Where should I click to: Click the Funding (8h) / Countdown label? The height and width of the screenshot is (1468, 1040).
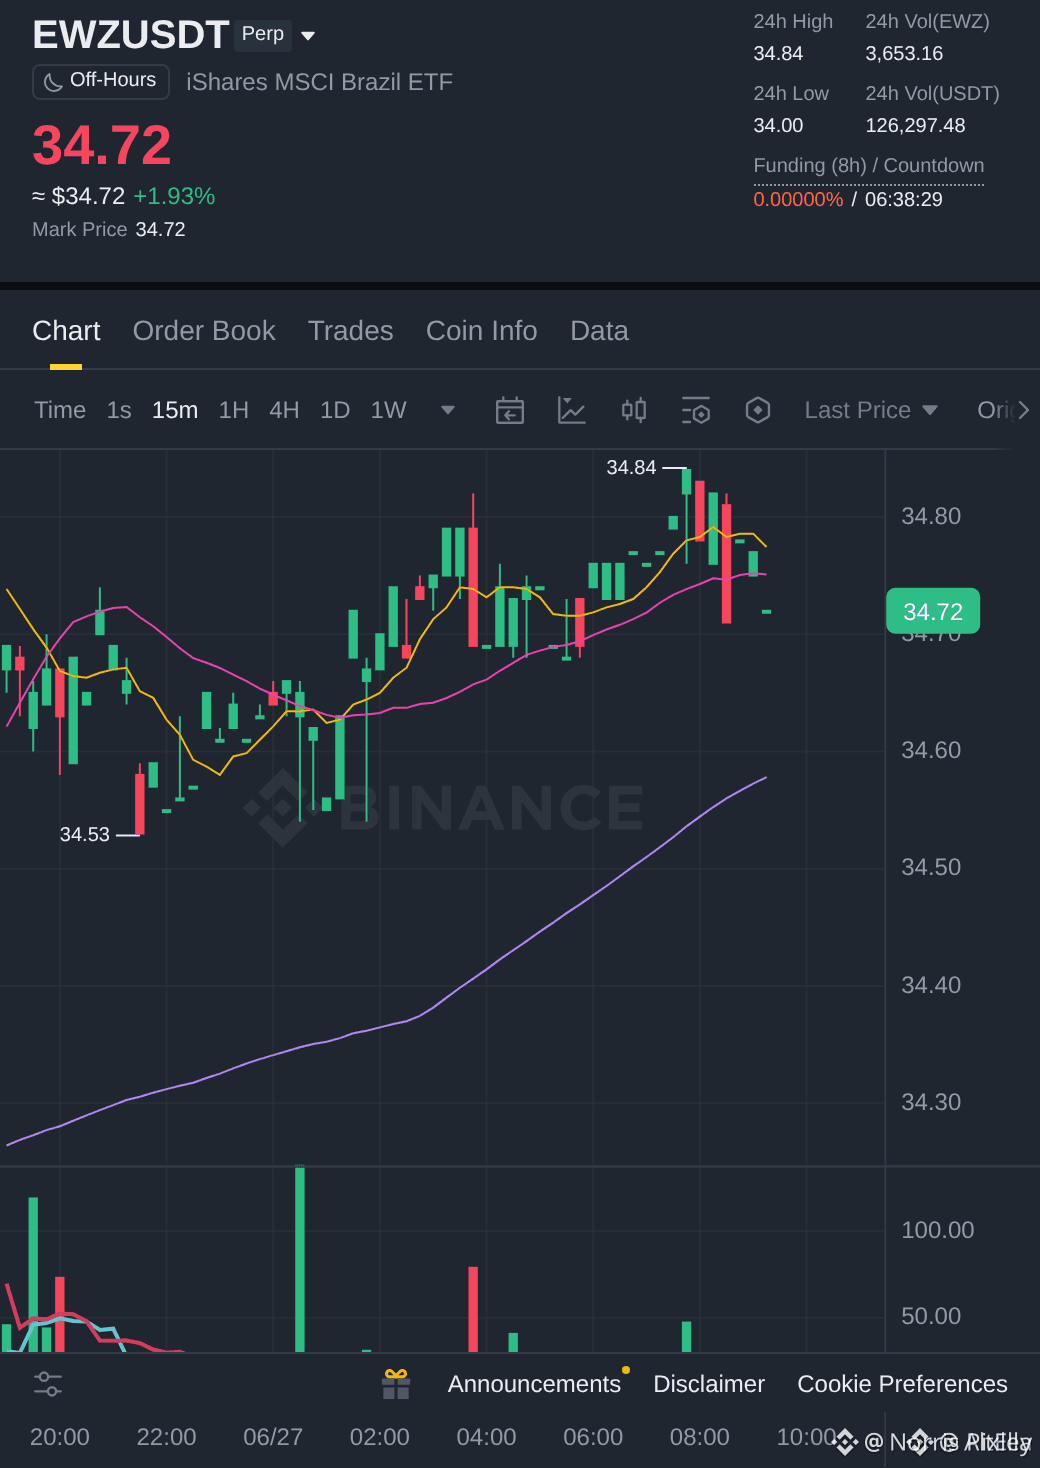click(869, 166)
